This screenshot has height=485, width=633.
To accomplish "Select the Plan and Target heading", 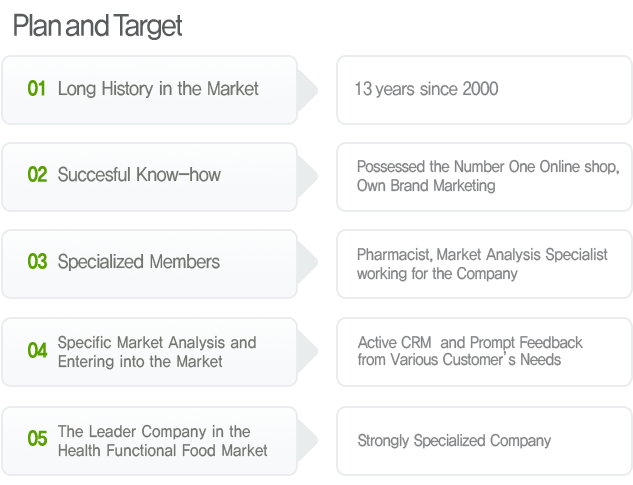I will click(97, 26).
